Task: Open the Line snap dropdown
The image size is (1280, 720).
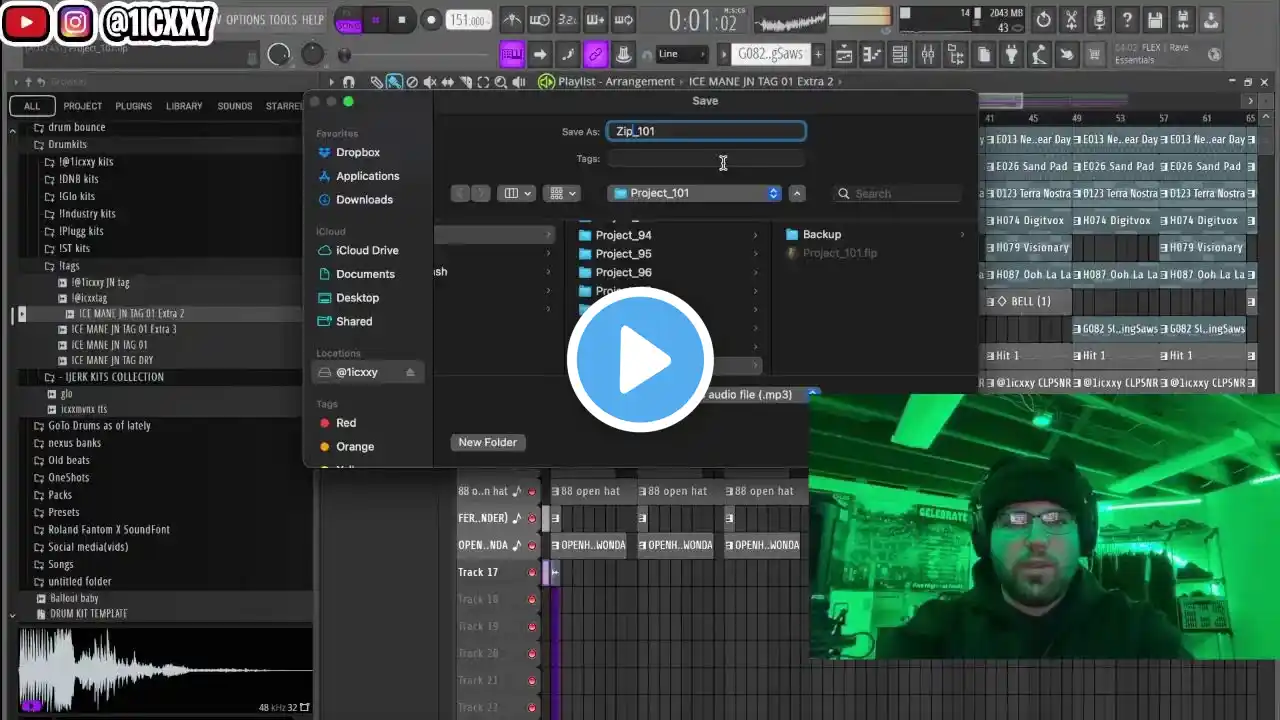Action: [x=681, y=54]
